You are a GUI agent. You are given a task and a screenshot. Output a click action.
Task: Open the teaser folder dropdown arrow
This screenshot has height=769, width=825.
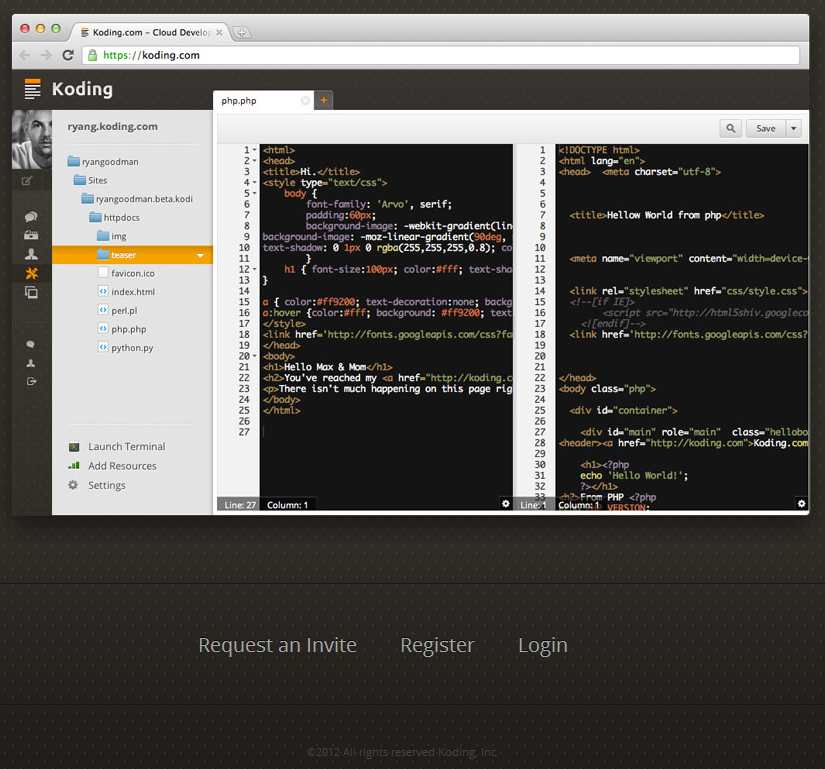click(x=200, y=255)
